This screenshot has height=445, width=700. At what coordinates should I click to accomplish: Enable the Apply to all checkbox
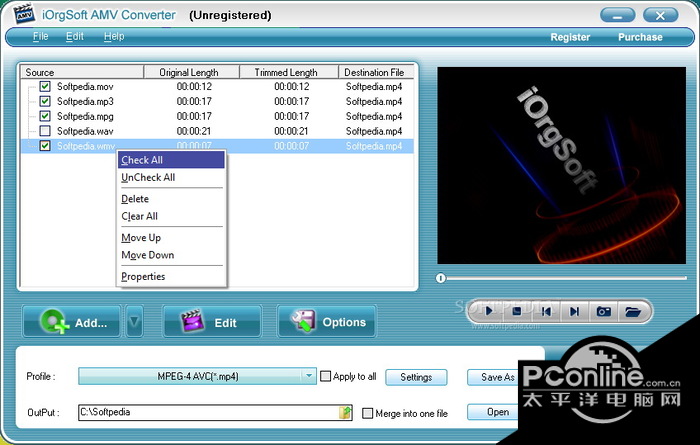(x=325, y=377)
